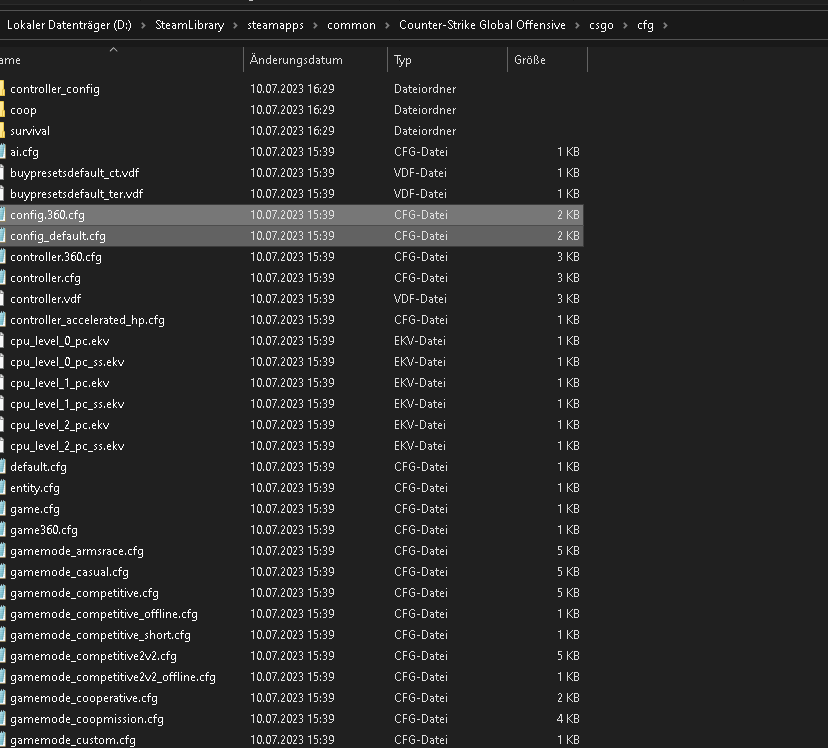Sort by Typ column header
Screen dimensions: 828x748
pos(447,60)
